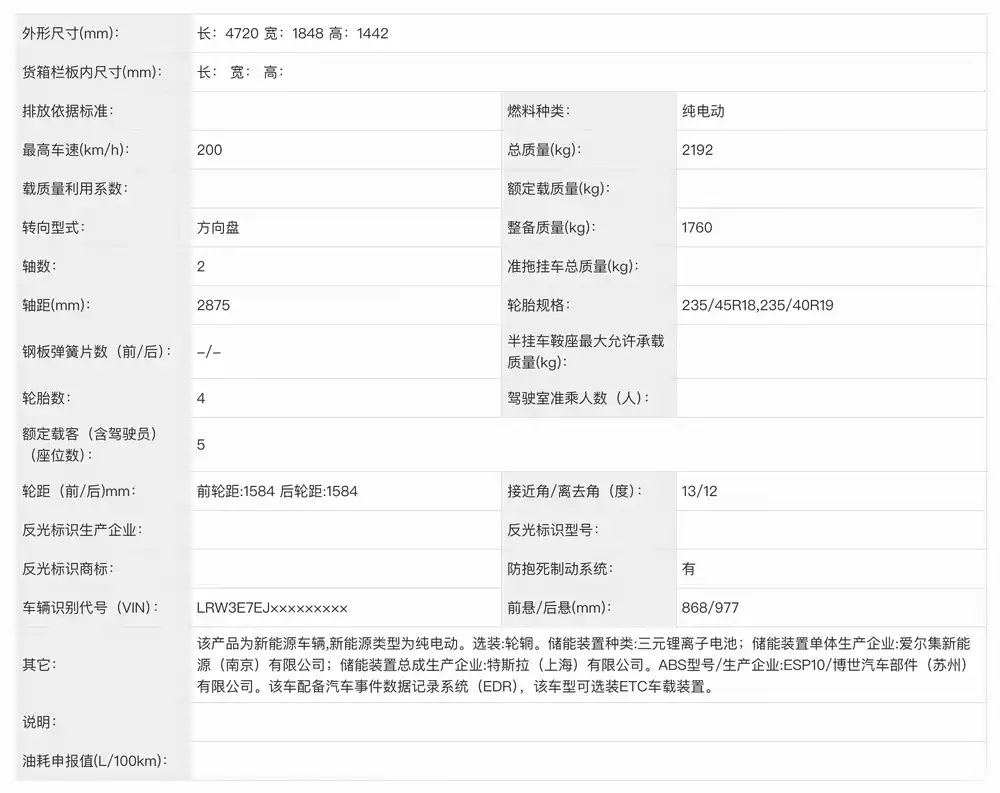Click the label 排放依据标准:

(68, 111)
